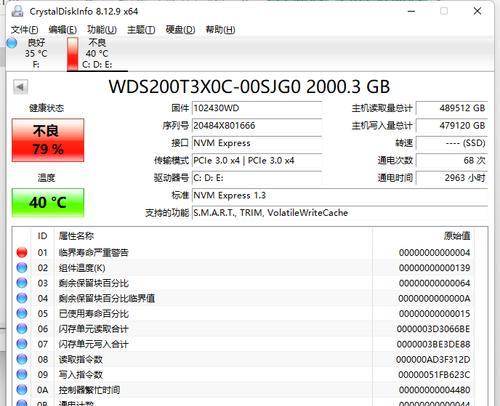Click raw value 000000000000A
The height and width of the screenshot is (406, 500).
[434, 298]
